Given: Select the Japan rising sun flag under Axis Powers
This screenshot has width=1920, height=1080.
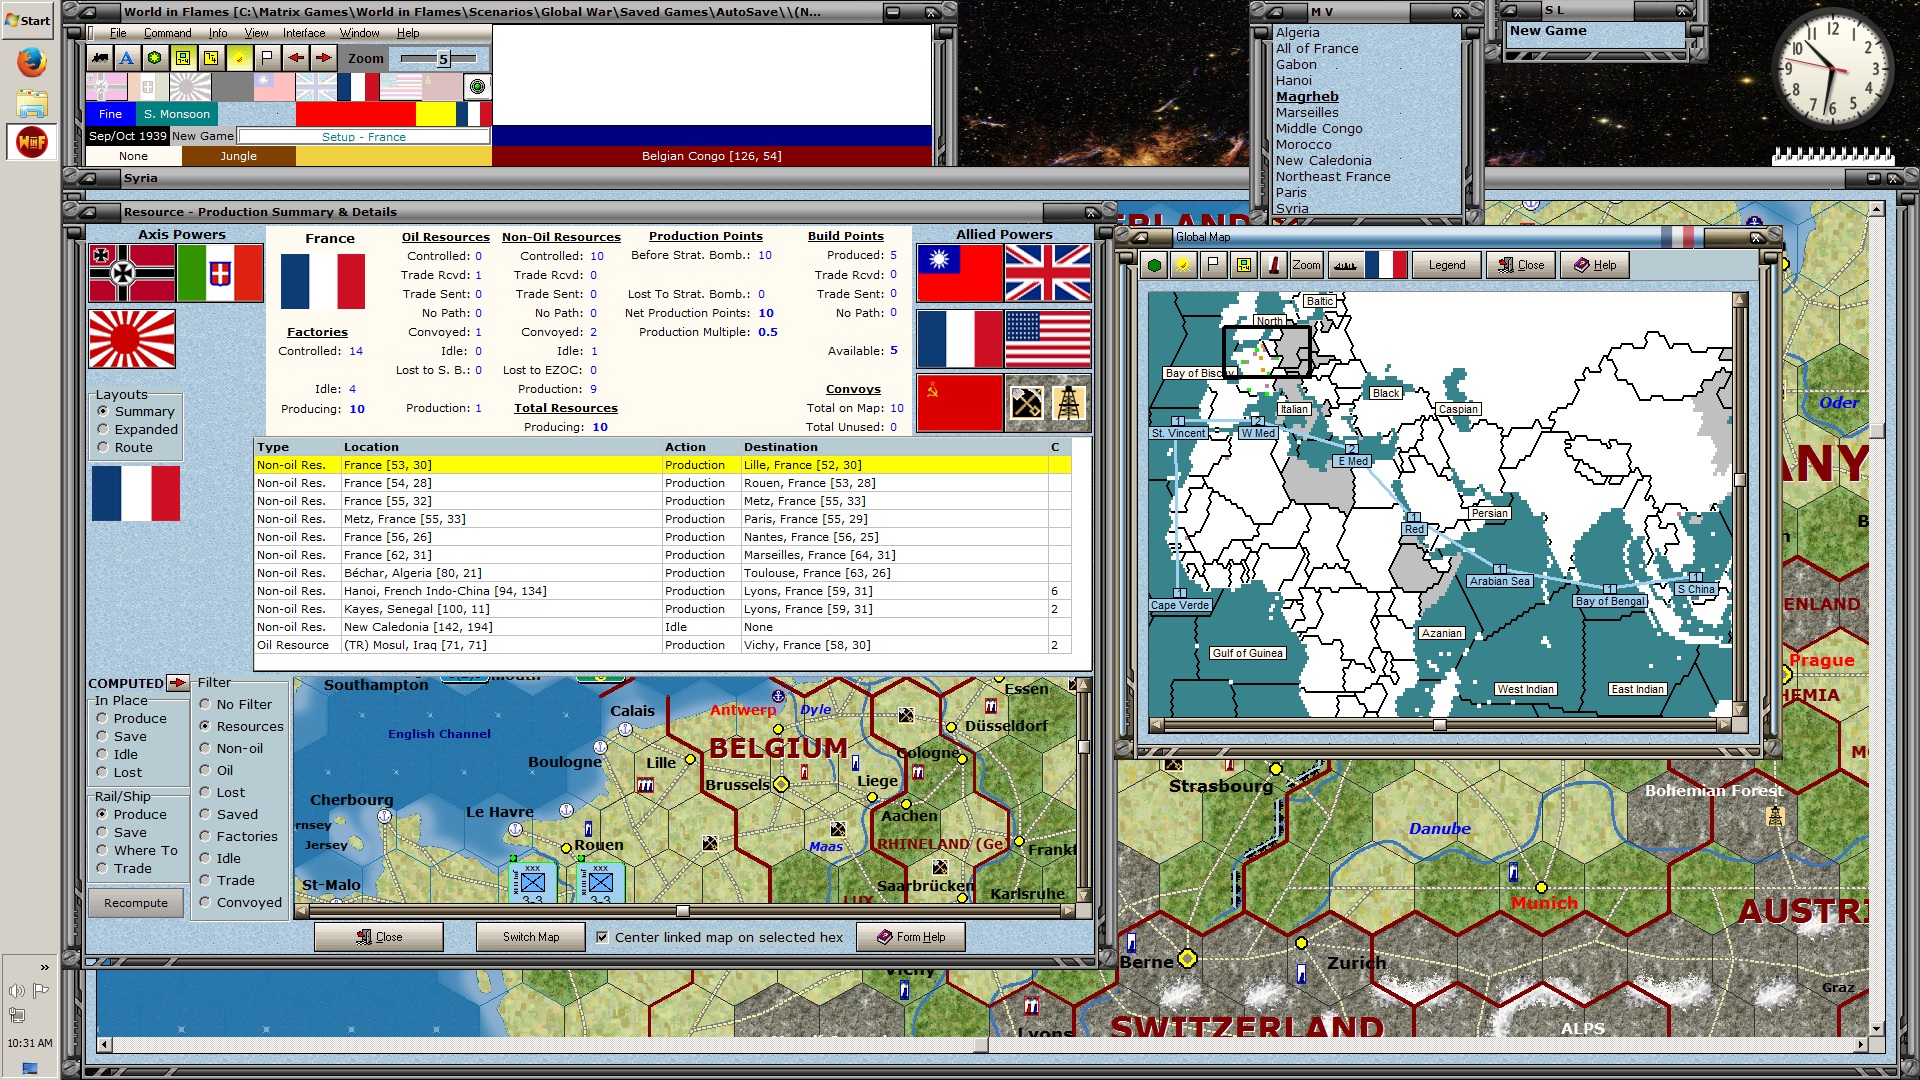Looking at the screenshot, I should 132,339.
